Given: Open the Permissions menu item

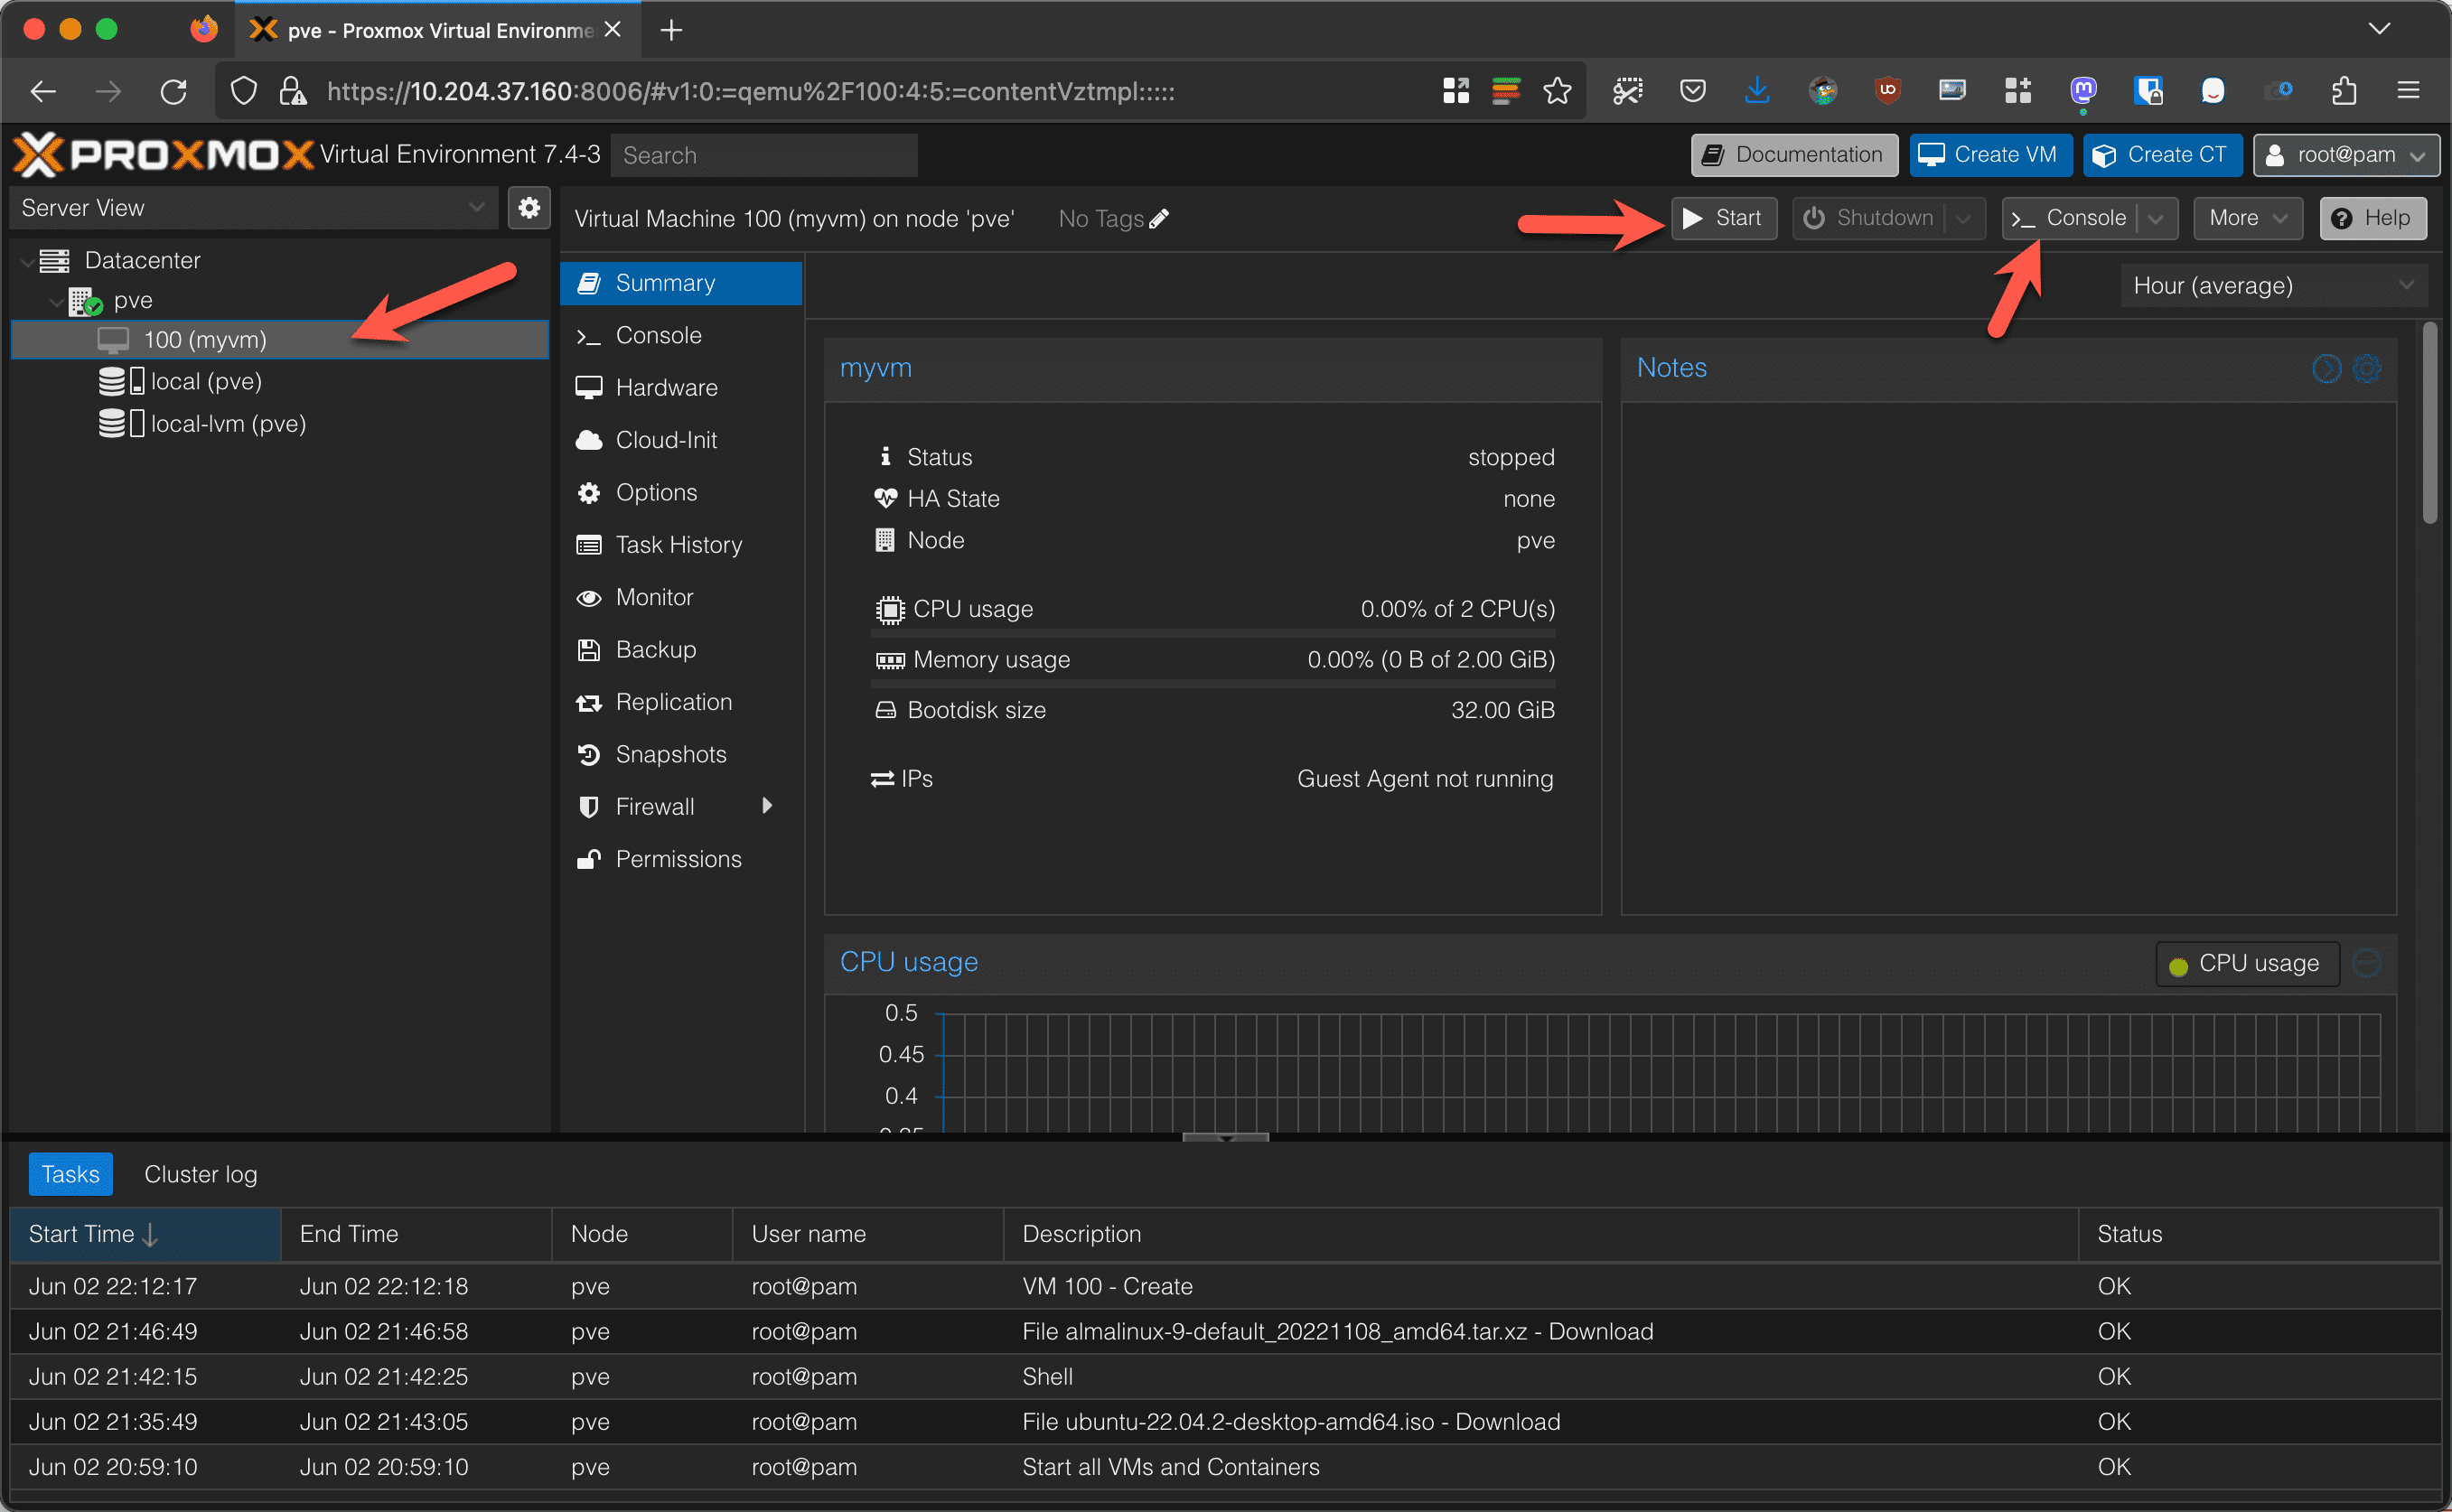Looking at the screenshot, I should (680, 859).
